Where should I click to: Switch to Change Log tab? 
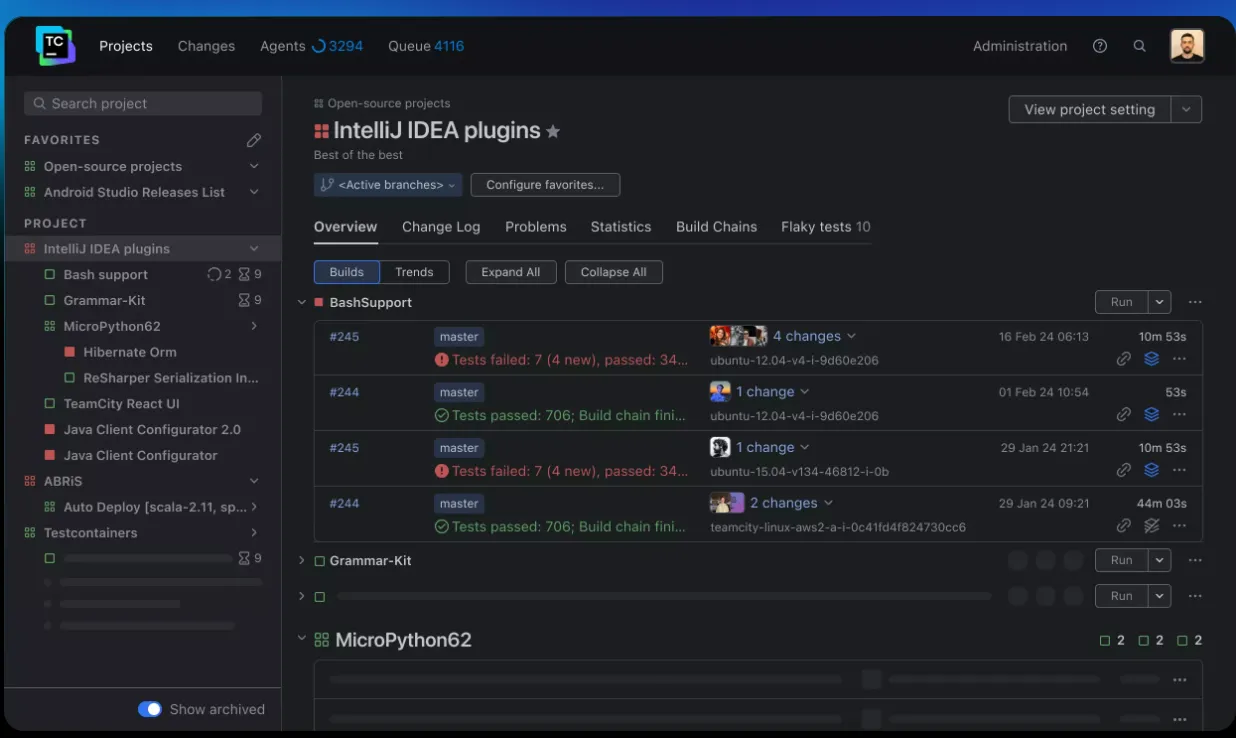click(x=441, y=227)
